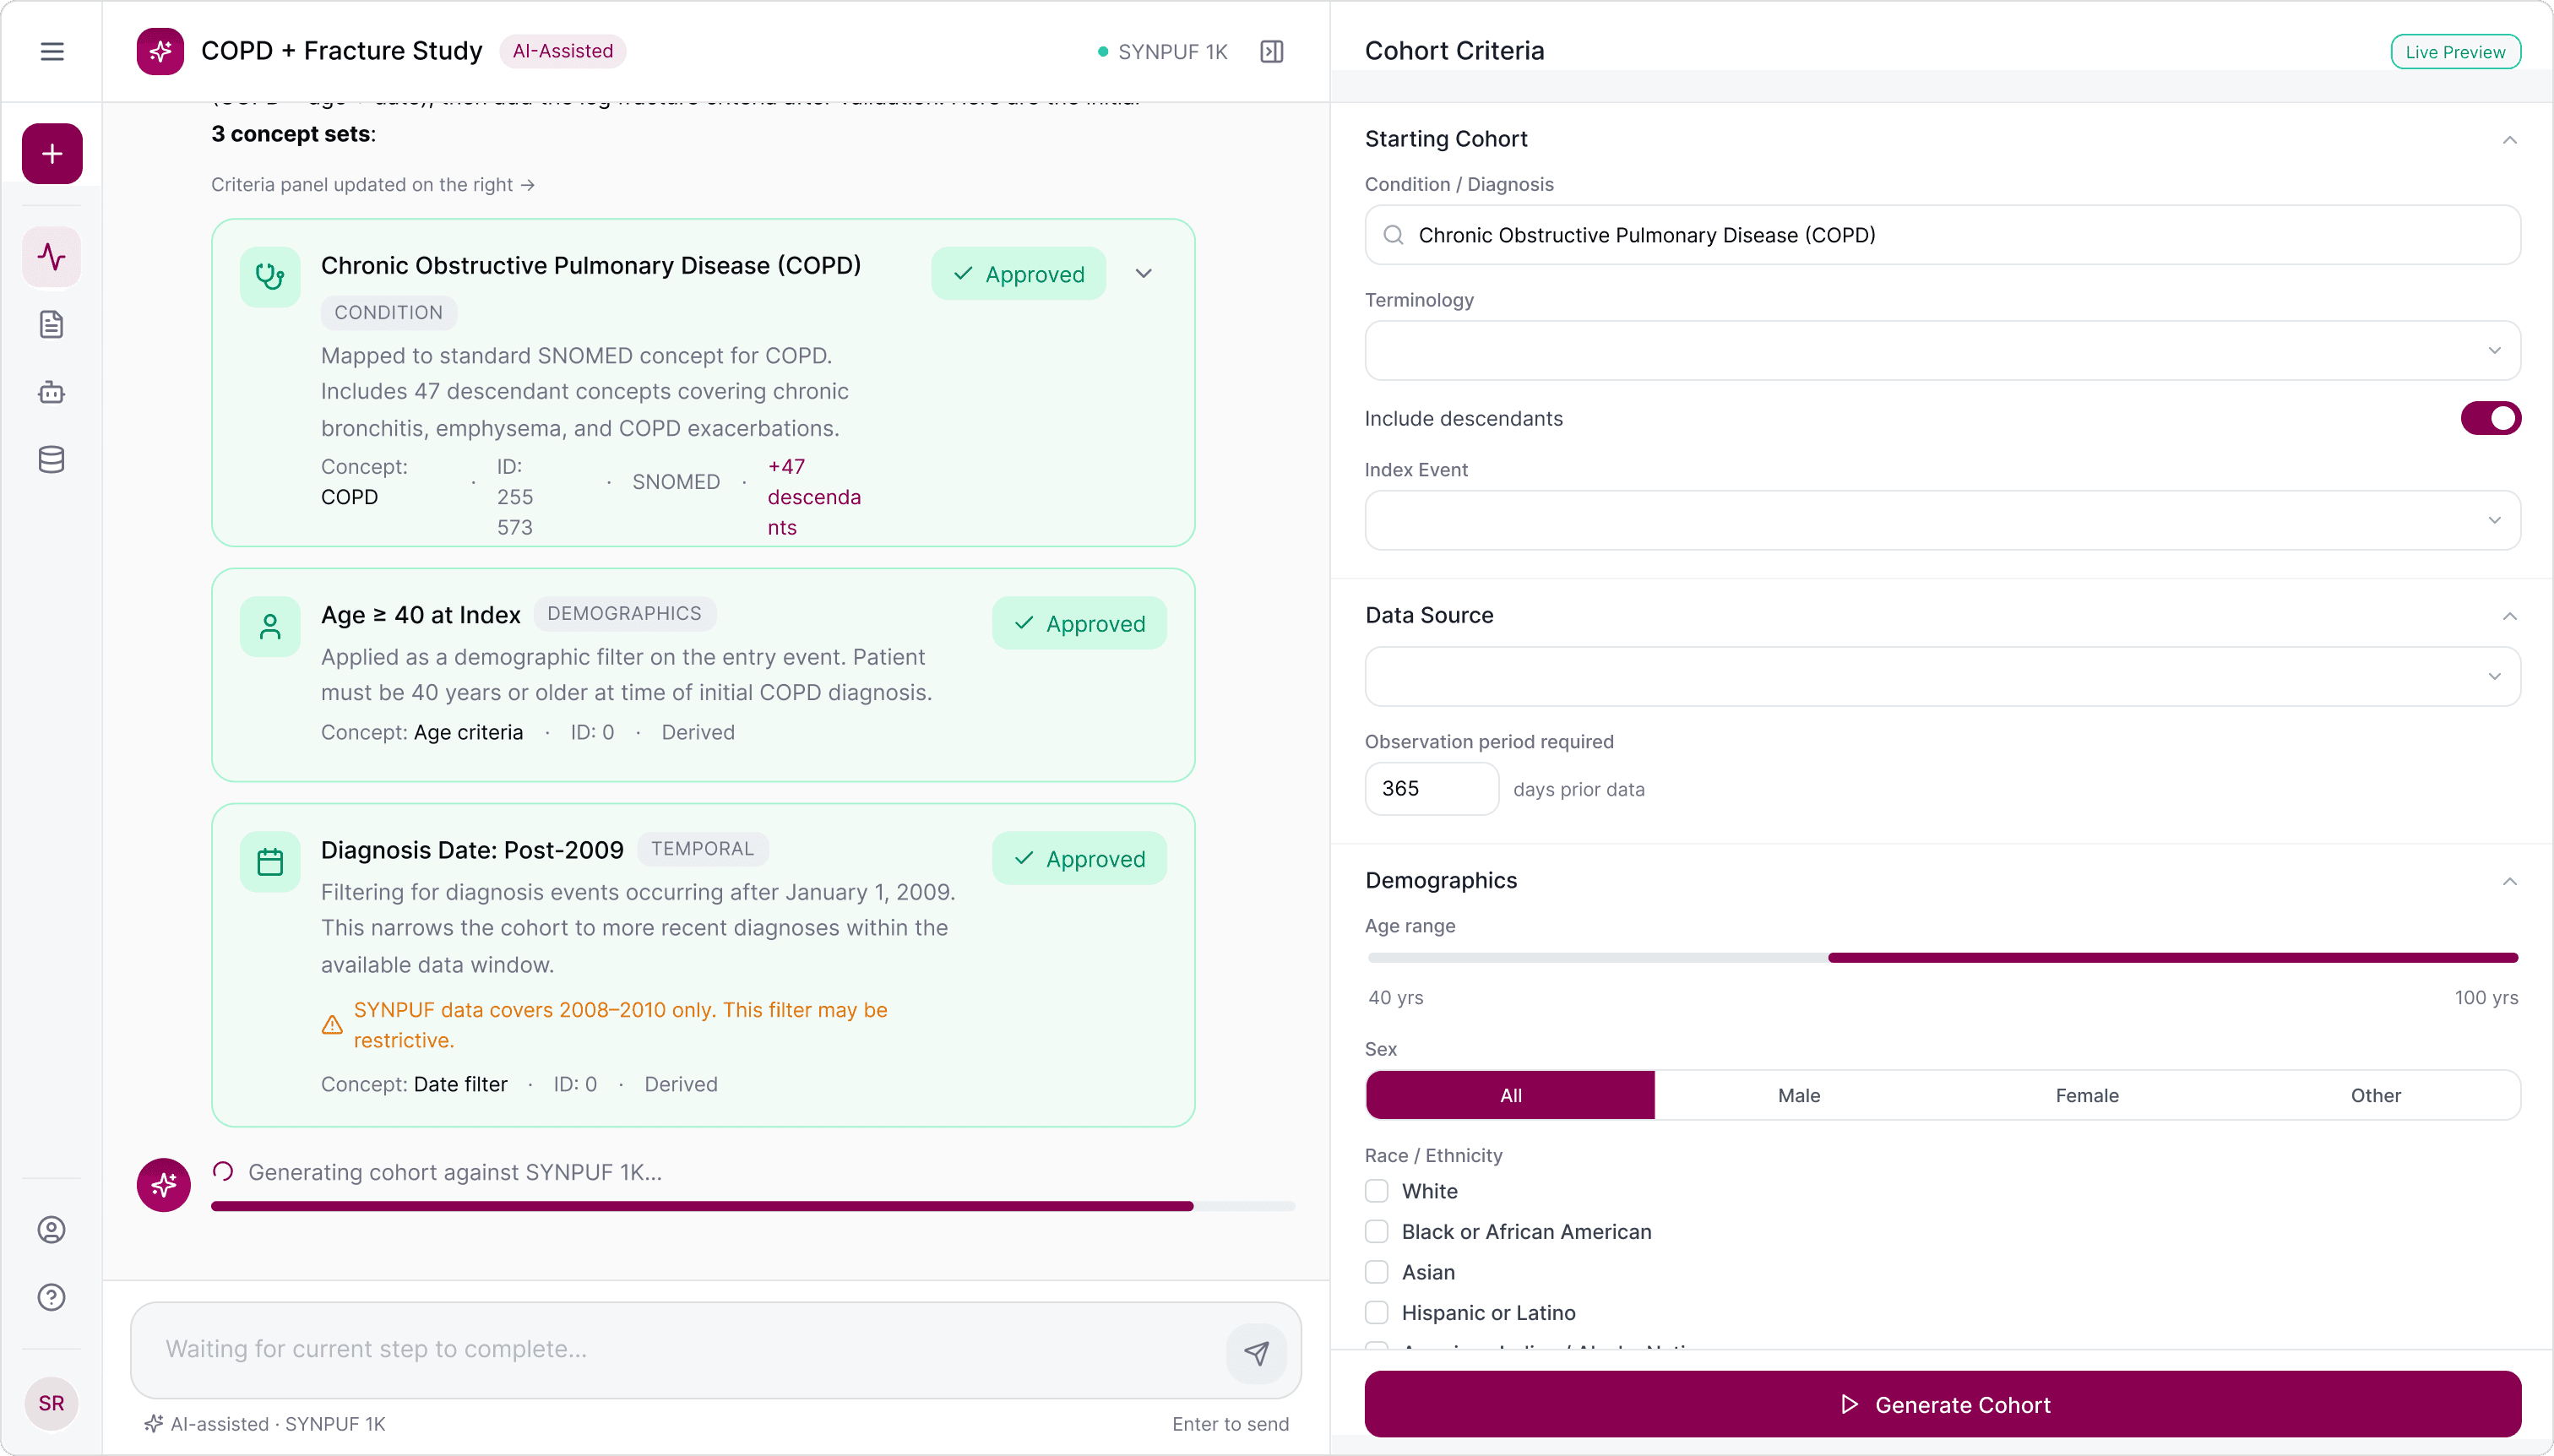The image size is (2554, 1456).
Task: Open the Index Event dropdown
Action: (1942, 521)
